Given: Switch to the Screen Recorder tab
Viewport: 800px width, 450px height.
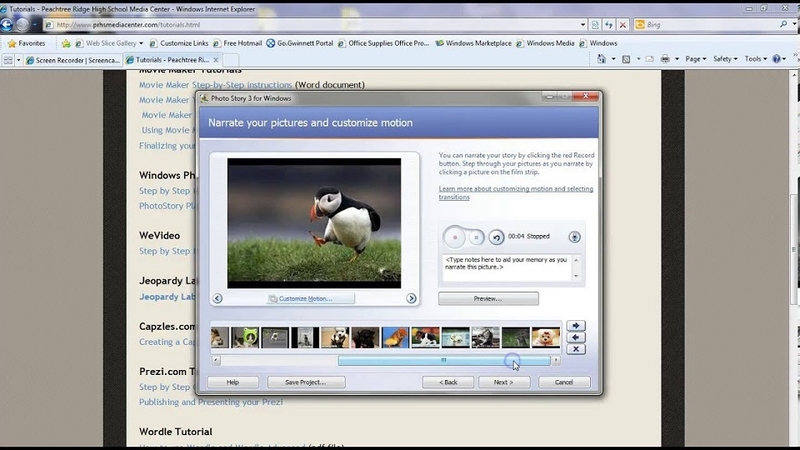Looking at the screenshot, I should 72,60.
